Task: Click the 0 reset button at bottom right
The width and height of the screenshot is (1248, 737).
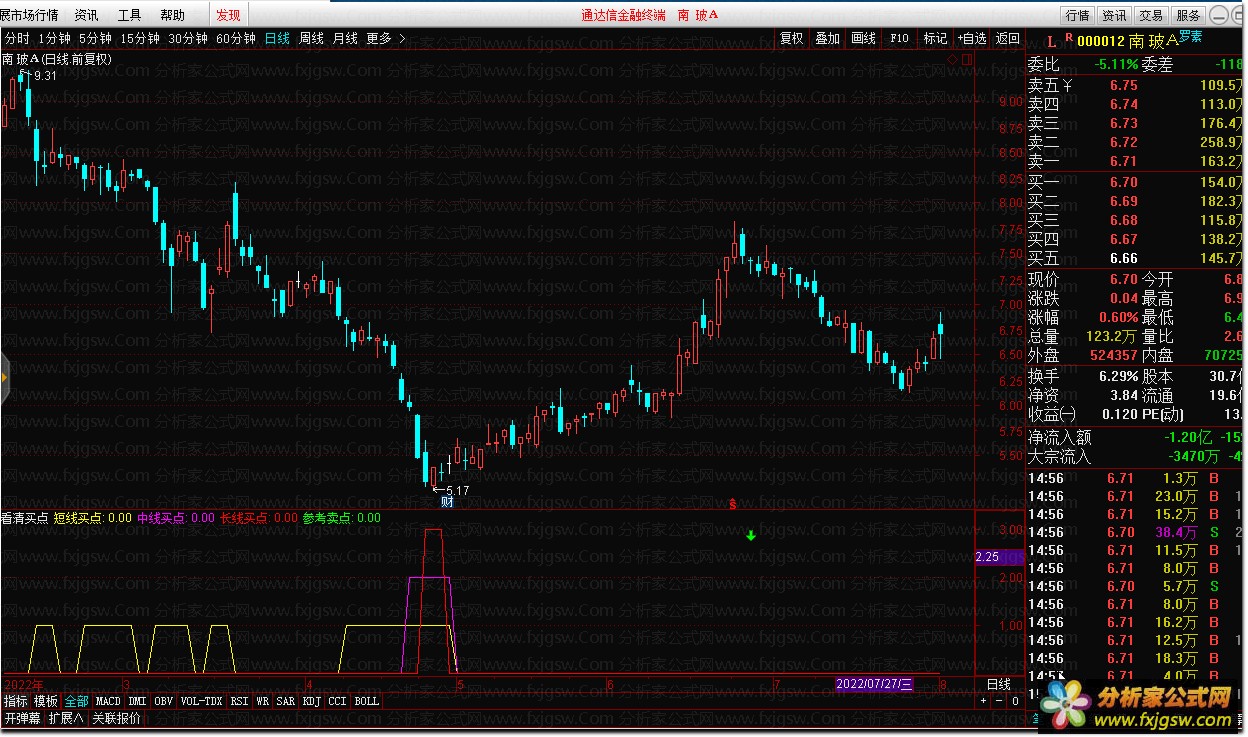Action: coord(1015,701)
